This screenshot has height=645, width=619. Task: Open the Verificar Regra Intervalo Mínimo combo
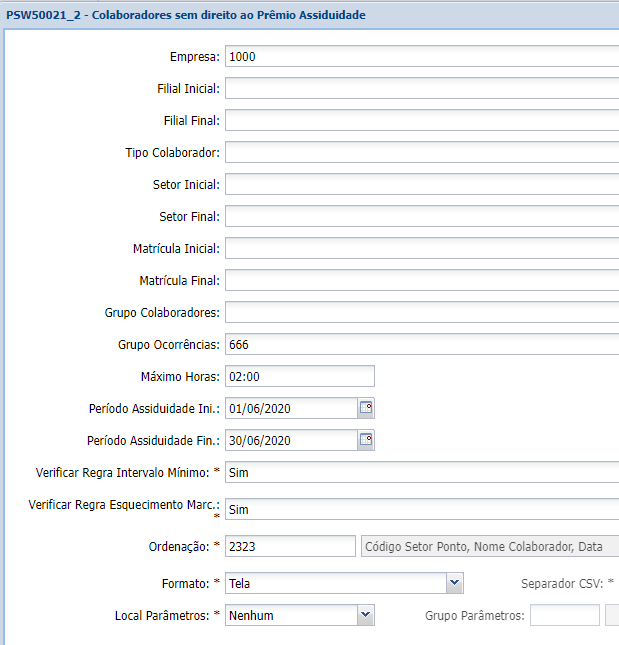[422, 472]
